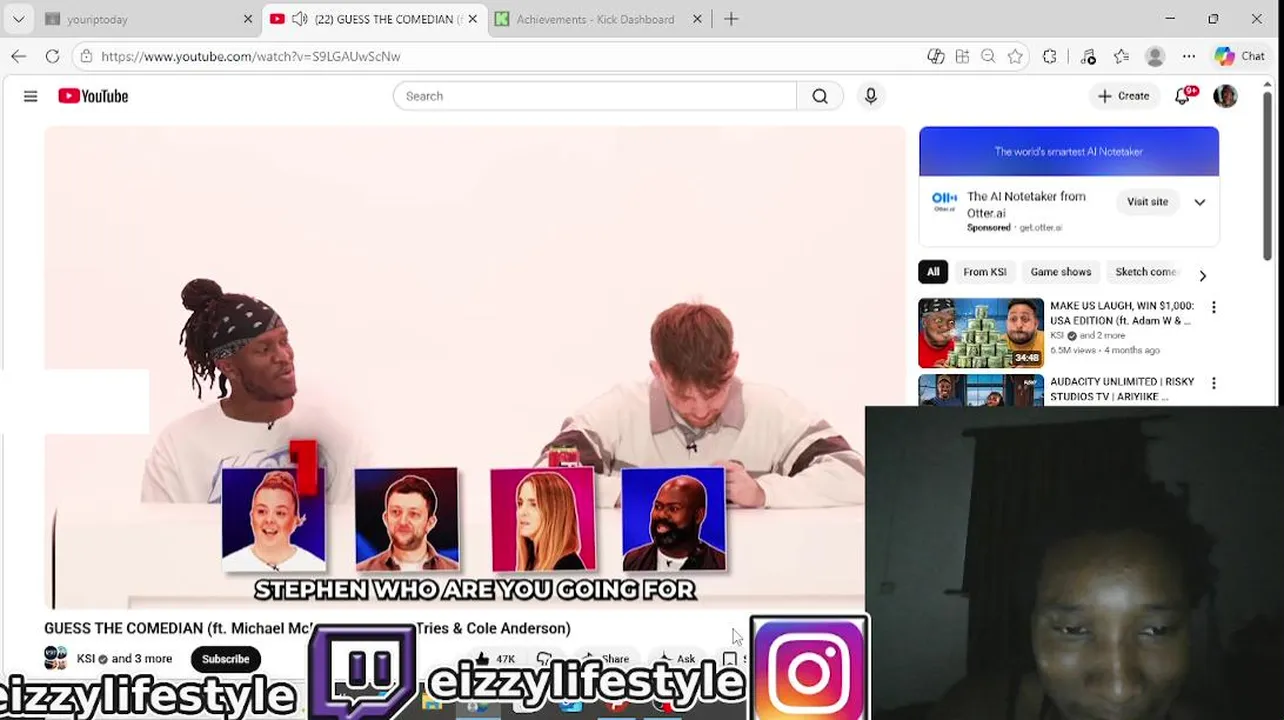Expand the Otter.ai ad chevron
1284x720 pixels.
(x=1199, y=202)
